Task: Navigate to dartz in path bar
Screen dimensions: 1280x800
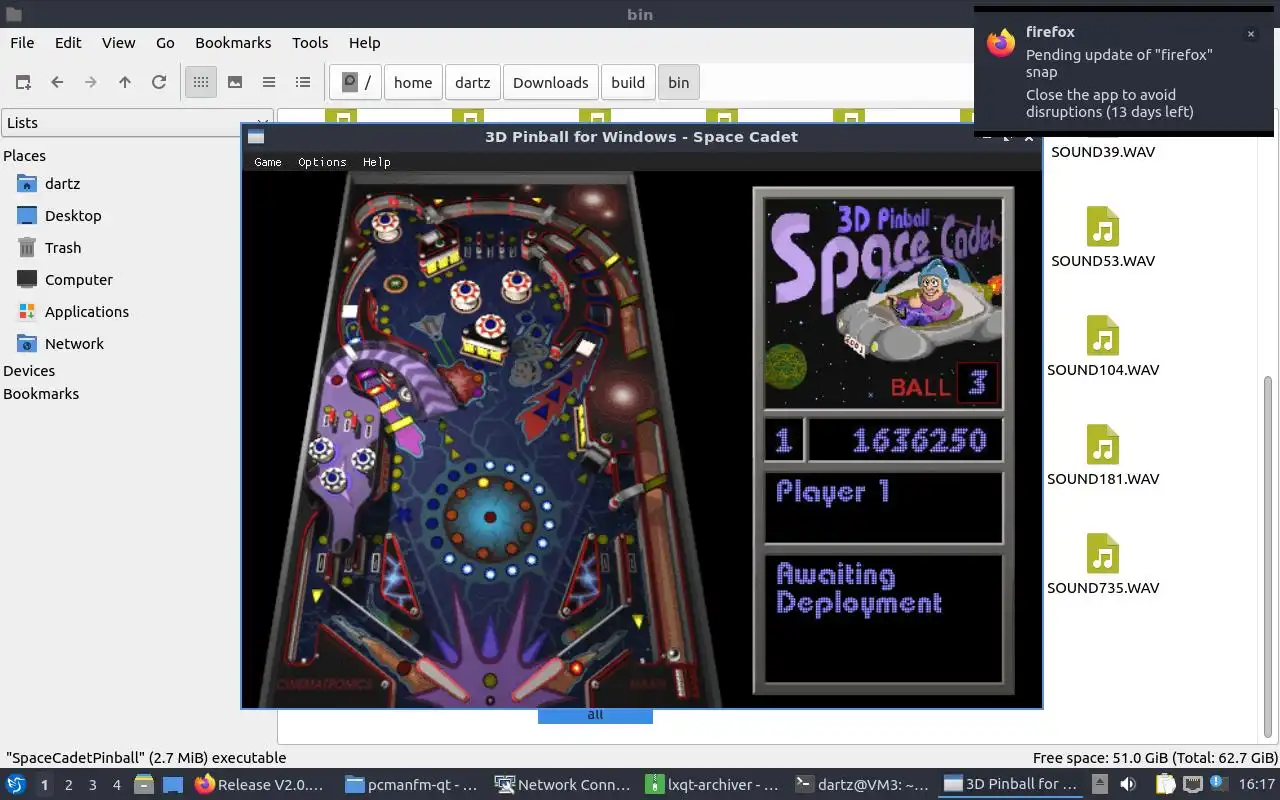Action: [x=473, y=82]
